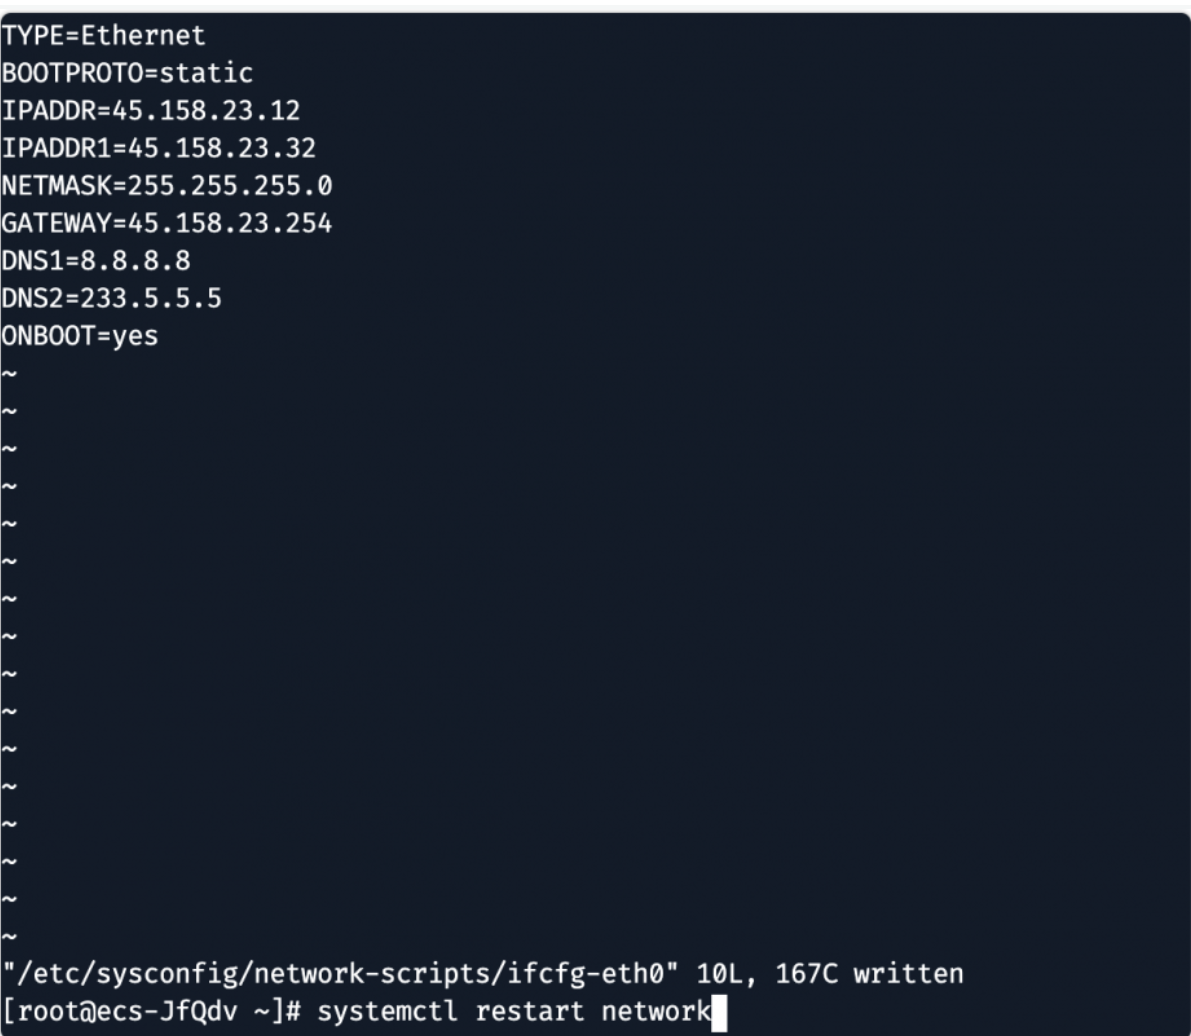1191x1036 pixels.
Task: Click the word "network" in the command
Action: pyautogui.click(x=654, y=1012)
